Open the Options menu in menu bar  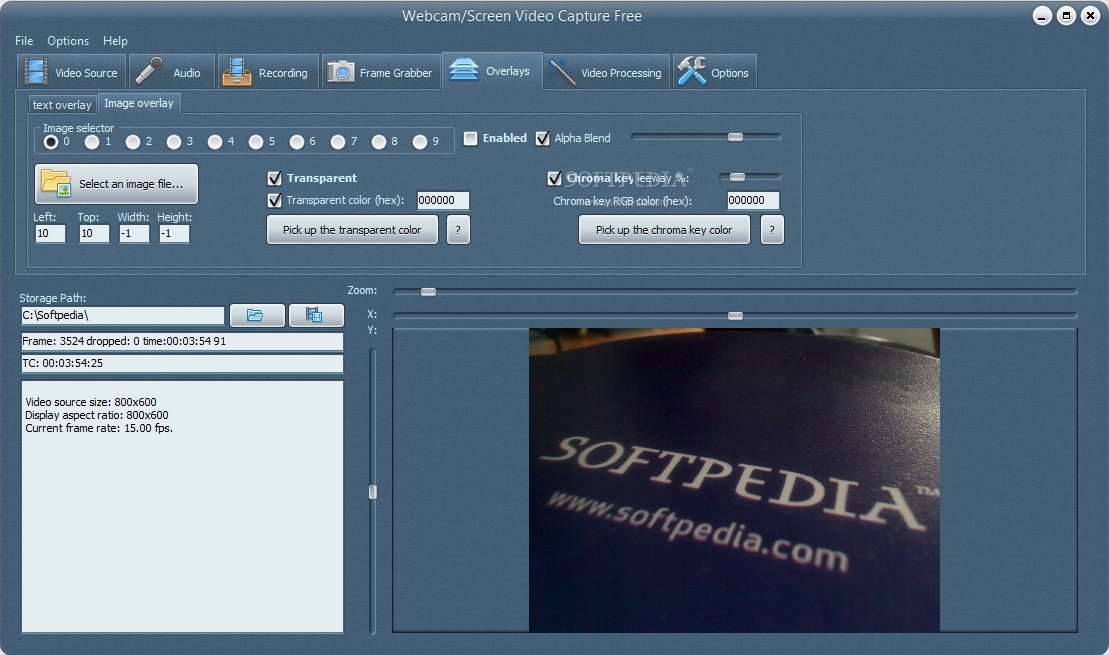(x=68, y=41)
